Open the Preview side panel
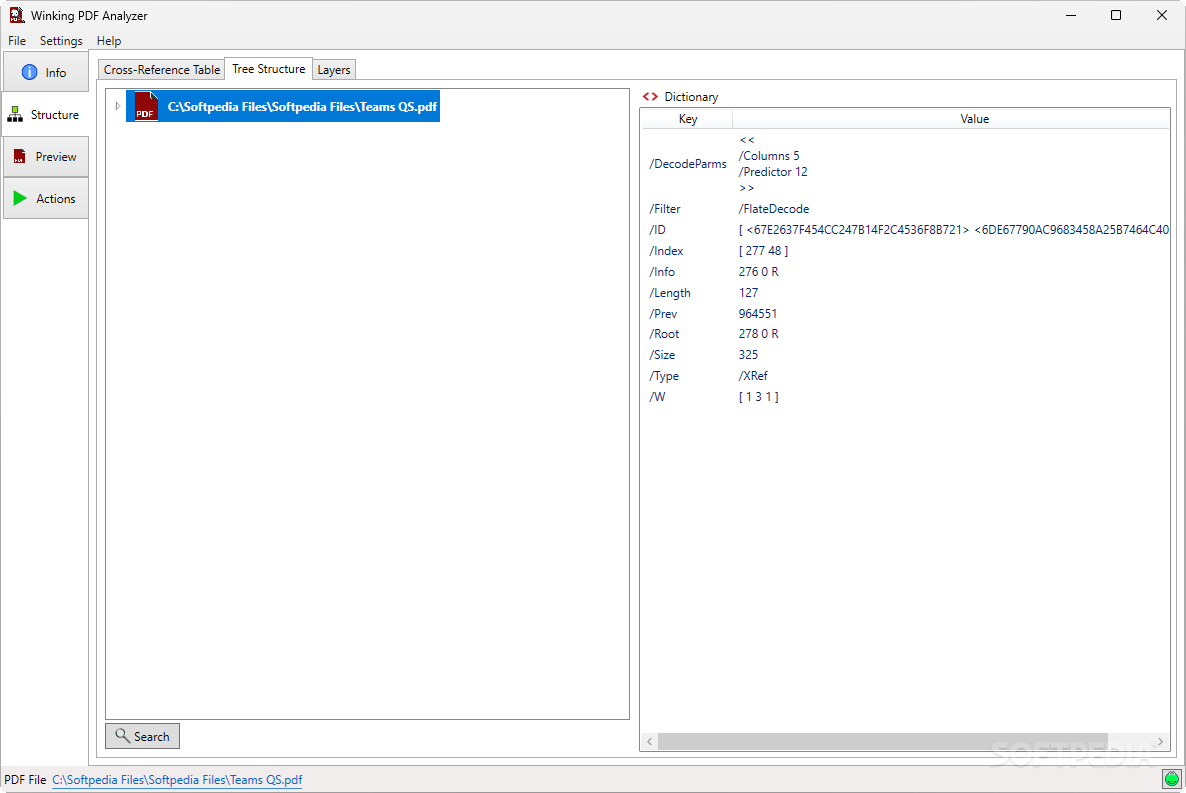The height and width of the screenshot is (793, 1186). pos(45,157)
